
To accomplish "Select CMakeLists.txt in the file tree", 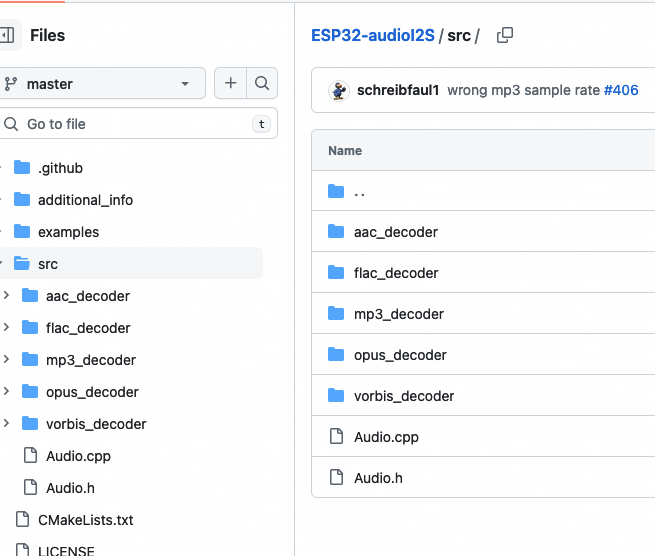I will [85, 520].
